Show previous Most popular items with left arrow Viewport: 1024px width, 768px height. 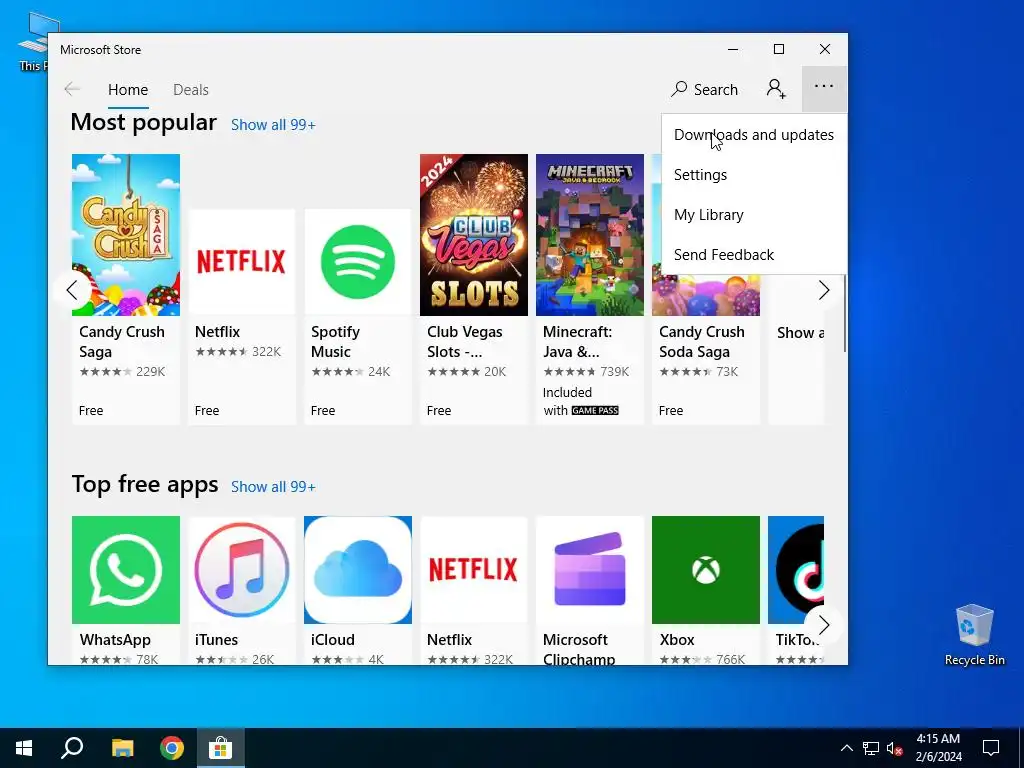point(72,290)
